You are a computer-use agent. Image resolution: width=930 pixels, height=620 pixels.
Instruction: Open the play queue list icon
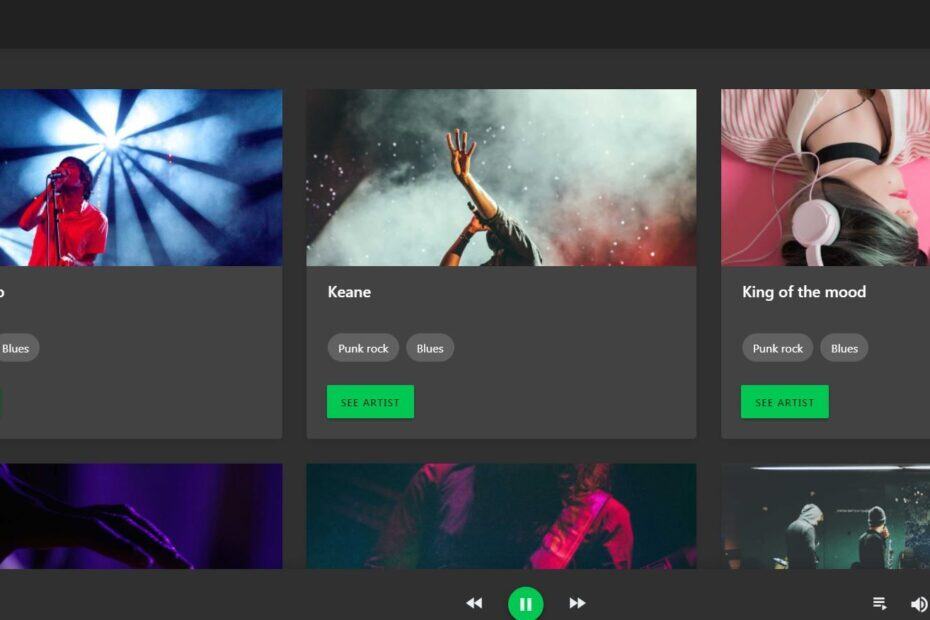tap(880, 603)
